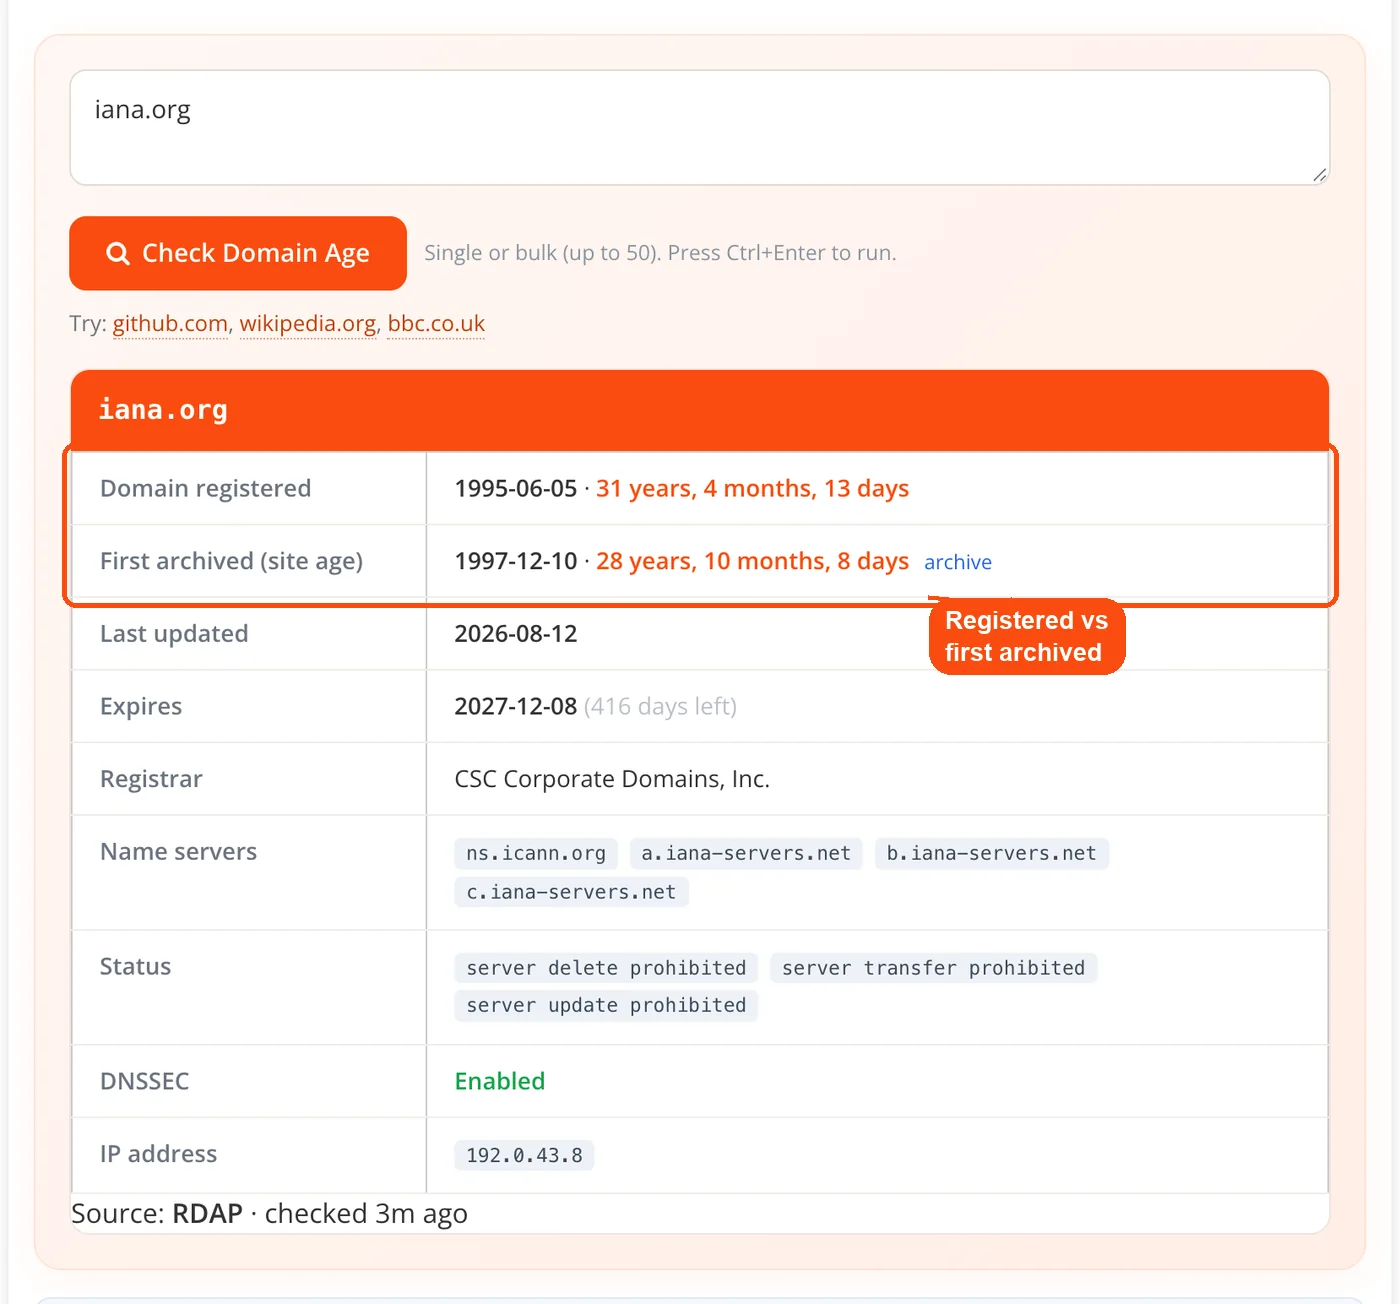This screenshot has height=1304, width=1400.
Task: Click the Domain registered row label
Action: click(206, 488)
